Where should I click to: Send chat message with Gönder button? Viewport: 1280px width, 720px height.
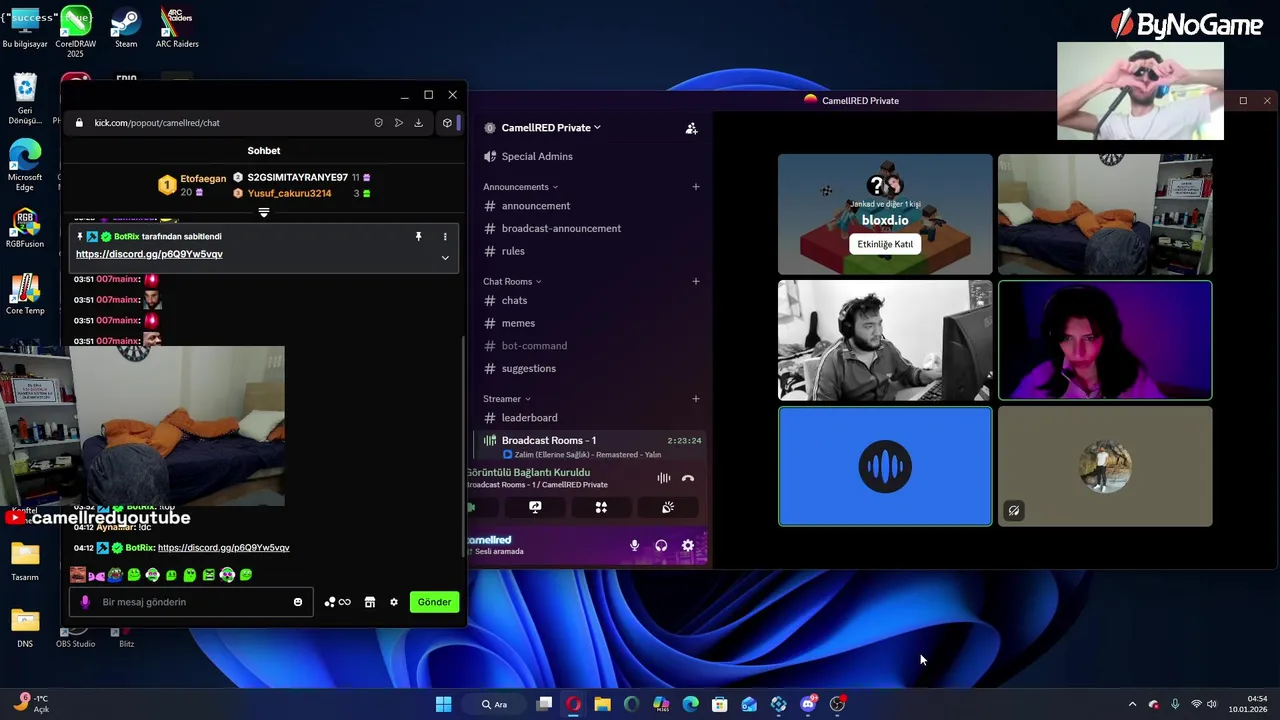coord(434,602)
